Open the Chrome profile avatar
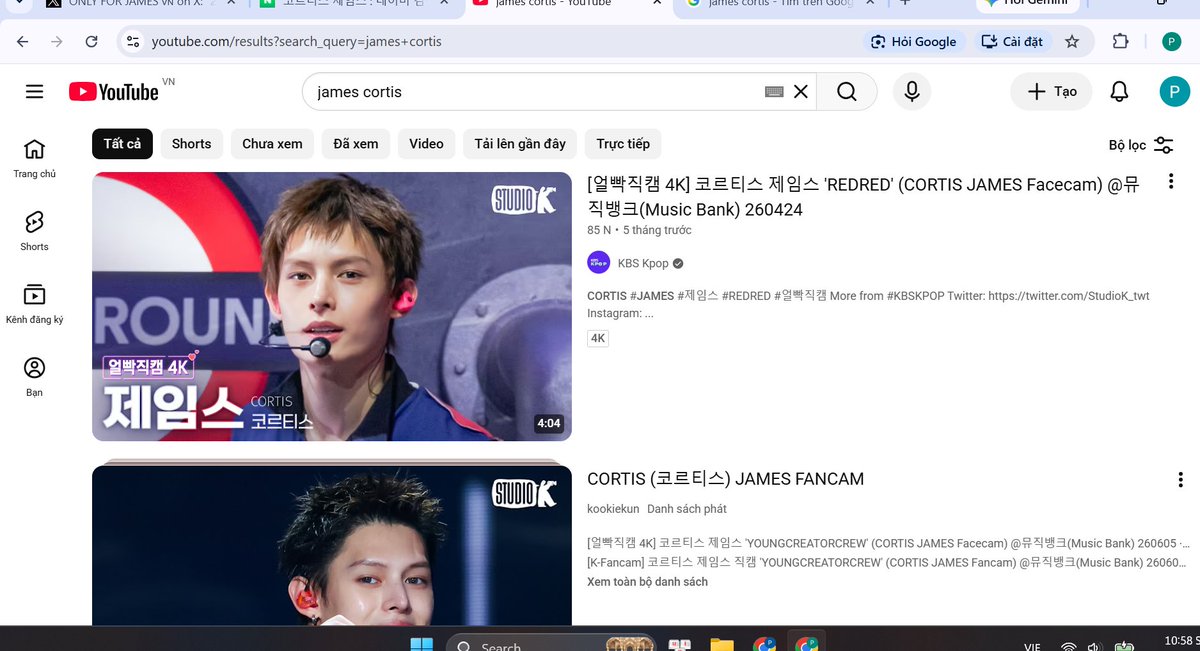 (1172, 42)
